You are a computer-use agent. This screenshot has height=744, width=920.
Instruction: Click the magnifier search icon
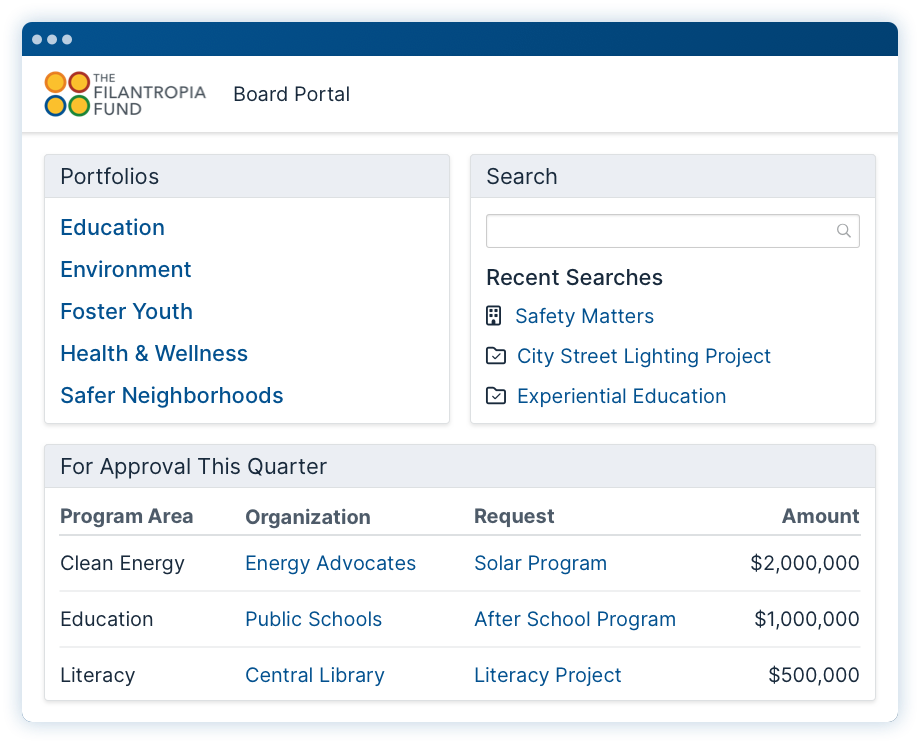tap(843, 231)
